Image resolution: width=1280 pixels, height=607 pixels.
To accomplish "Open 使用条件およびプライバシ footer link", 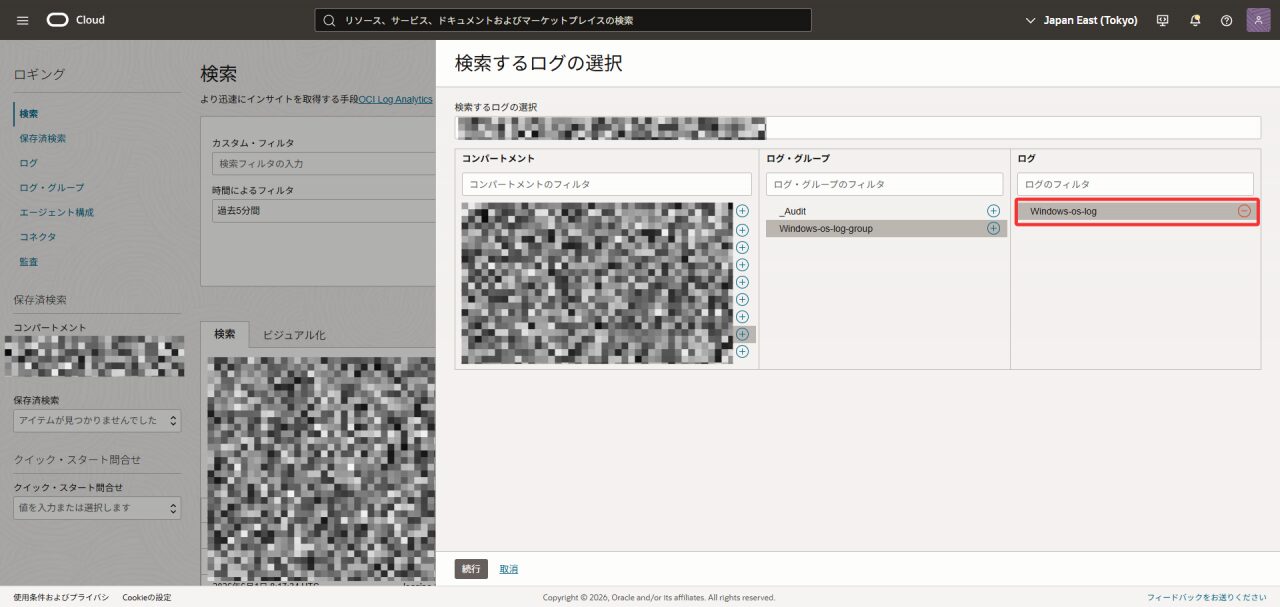I will pyautogui.click(x=61, y=597).
